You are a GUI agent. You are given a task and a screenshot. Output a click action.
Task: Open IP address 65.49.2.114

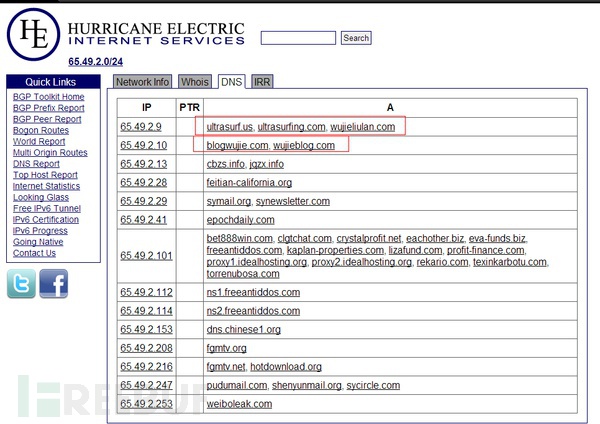pyautogui.click(x=146, y=311)
